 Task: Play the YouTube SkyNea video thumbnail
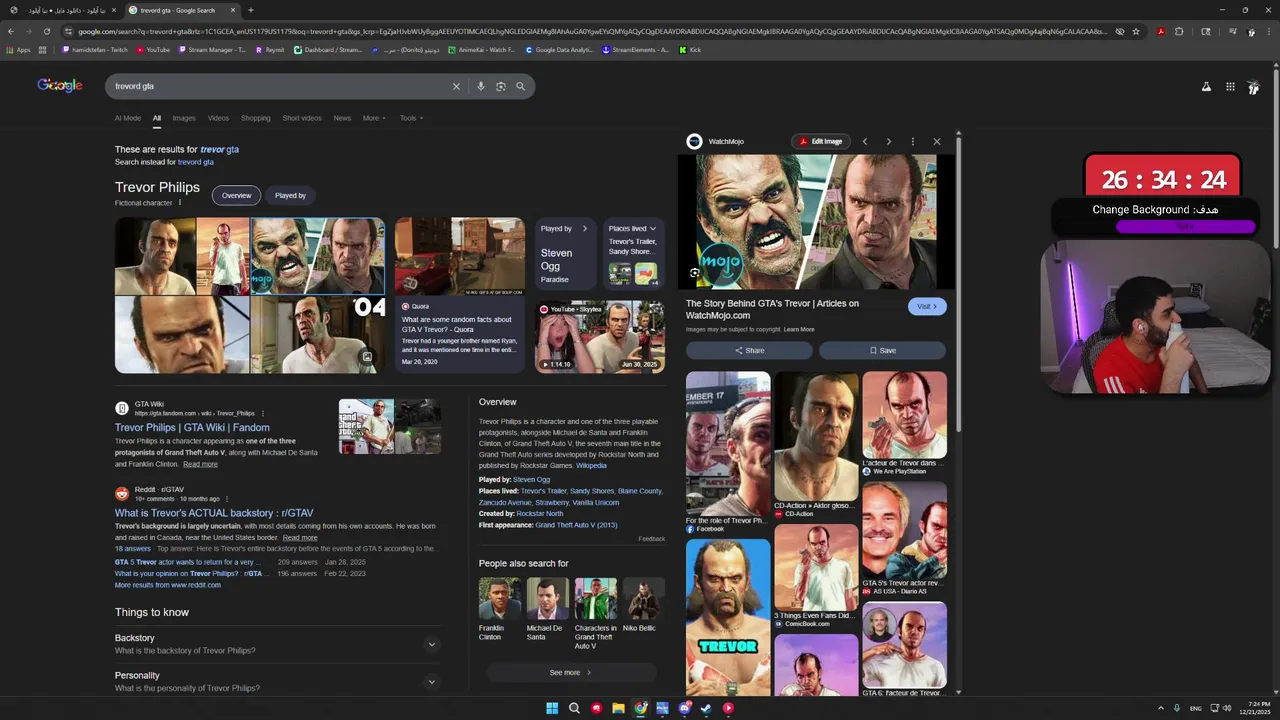click(600, 336)
